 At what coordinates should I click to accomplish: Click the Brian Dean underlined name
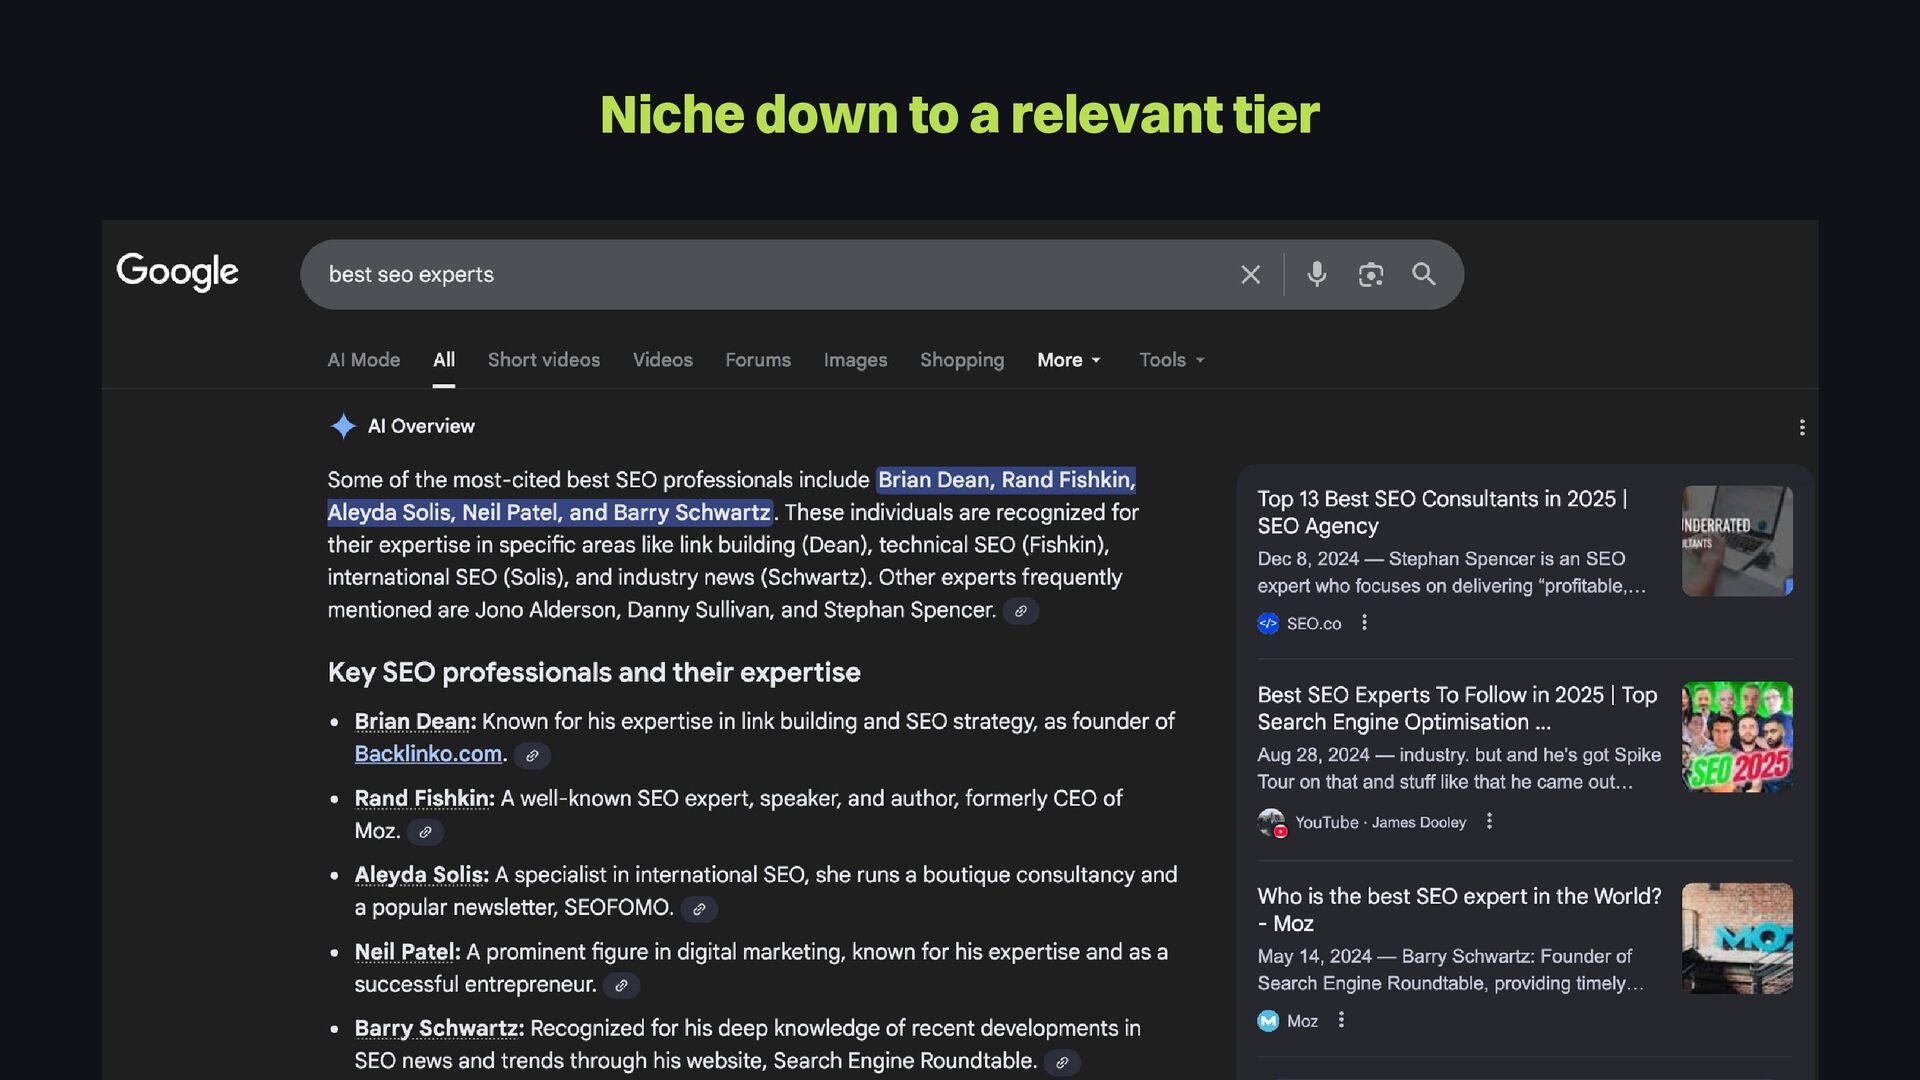pyautogui.click(x=413, y=722)
